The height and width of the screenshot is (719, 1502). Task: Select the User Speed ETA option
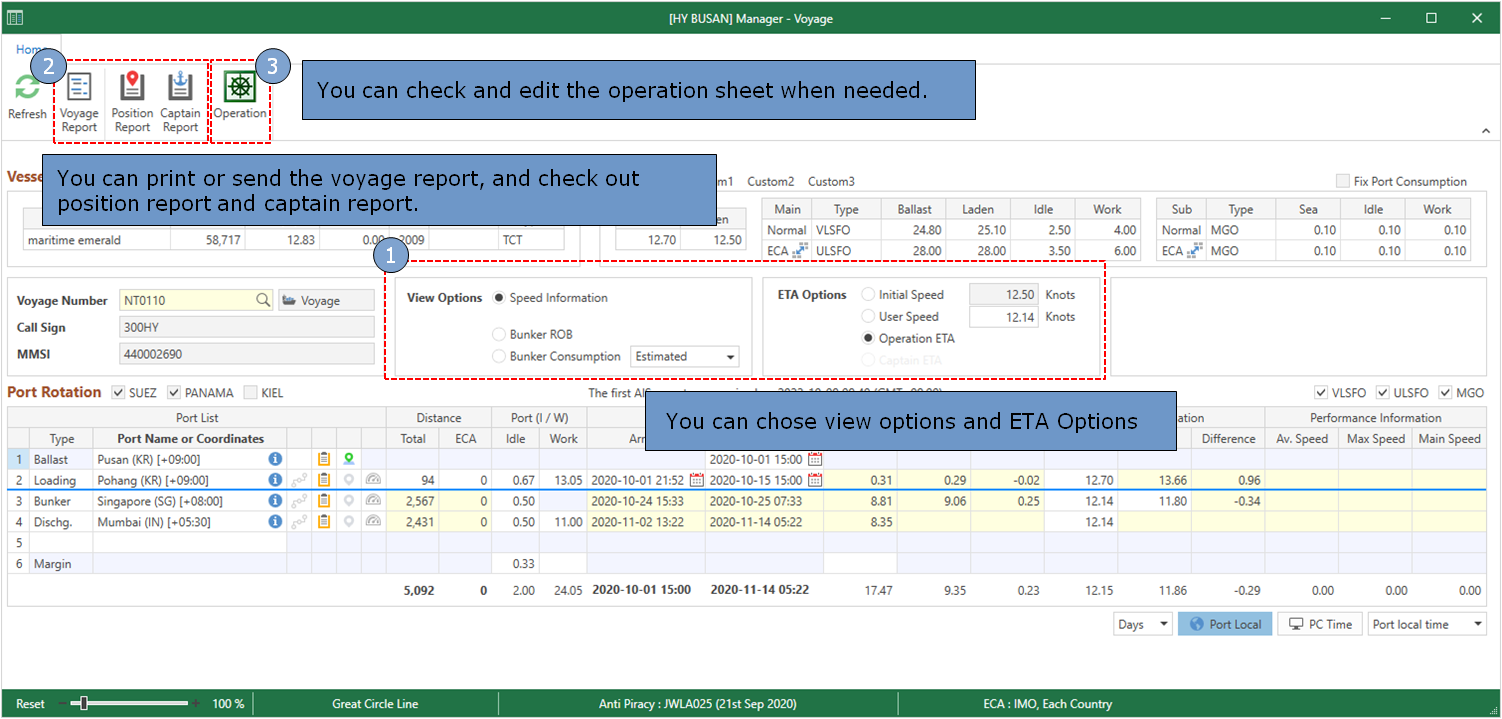click(868, 317)
